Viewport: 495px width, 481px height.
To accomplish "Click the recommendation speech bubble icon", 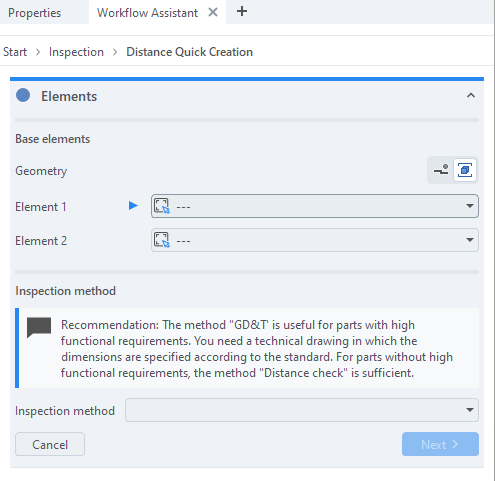I will pyautogui.click(x=39, y=327).
